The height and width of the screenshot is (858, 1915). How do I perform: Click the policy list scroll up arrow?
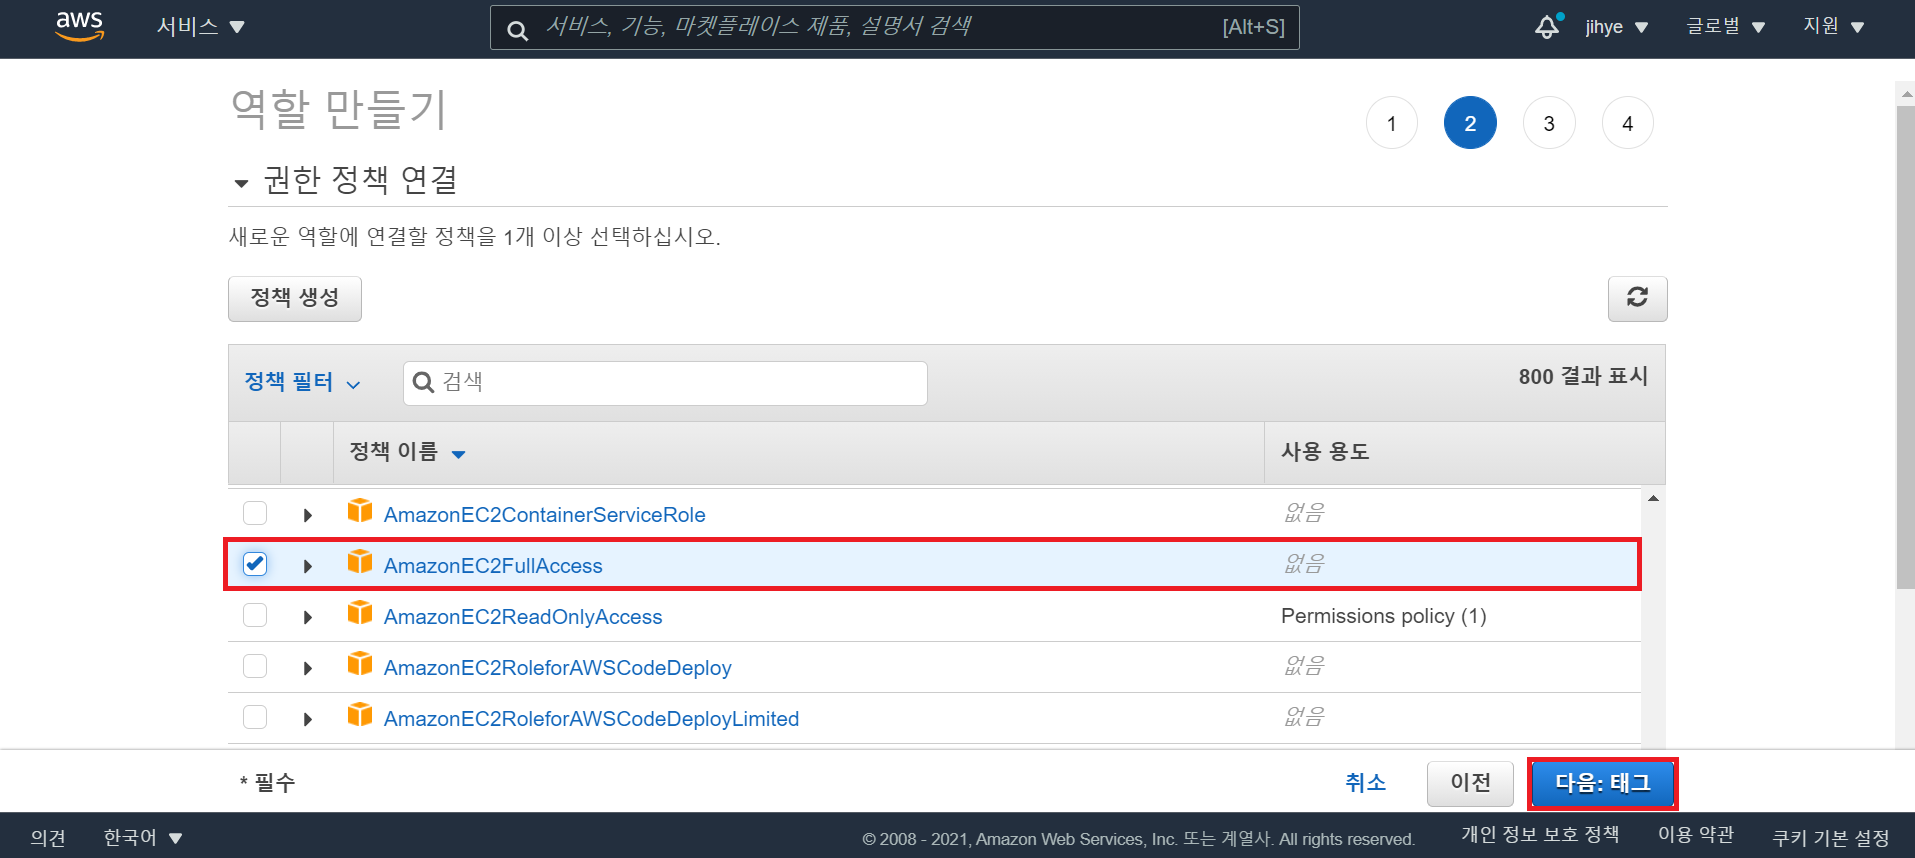click(x=1653, y=498)
